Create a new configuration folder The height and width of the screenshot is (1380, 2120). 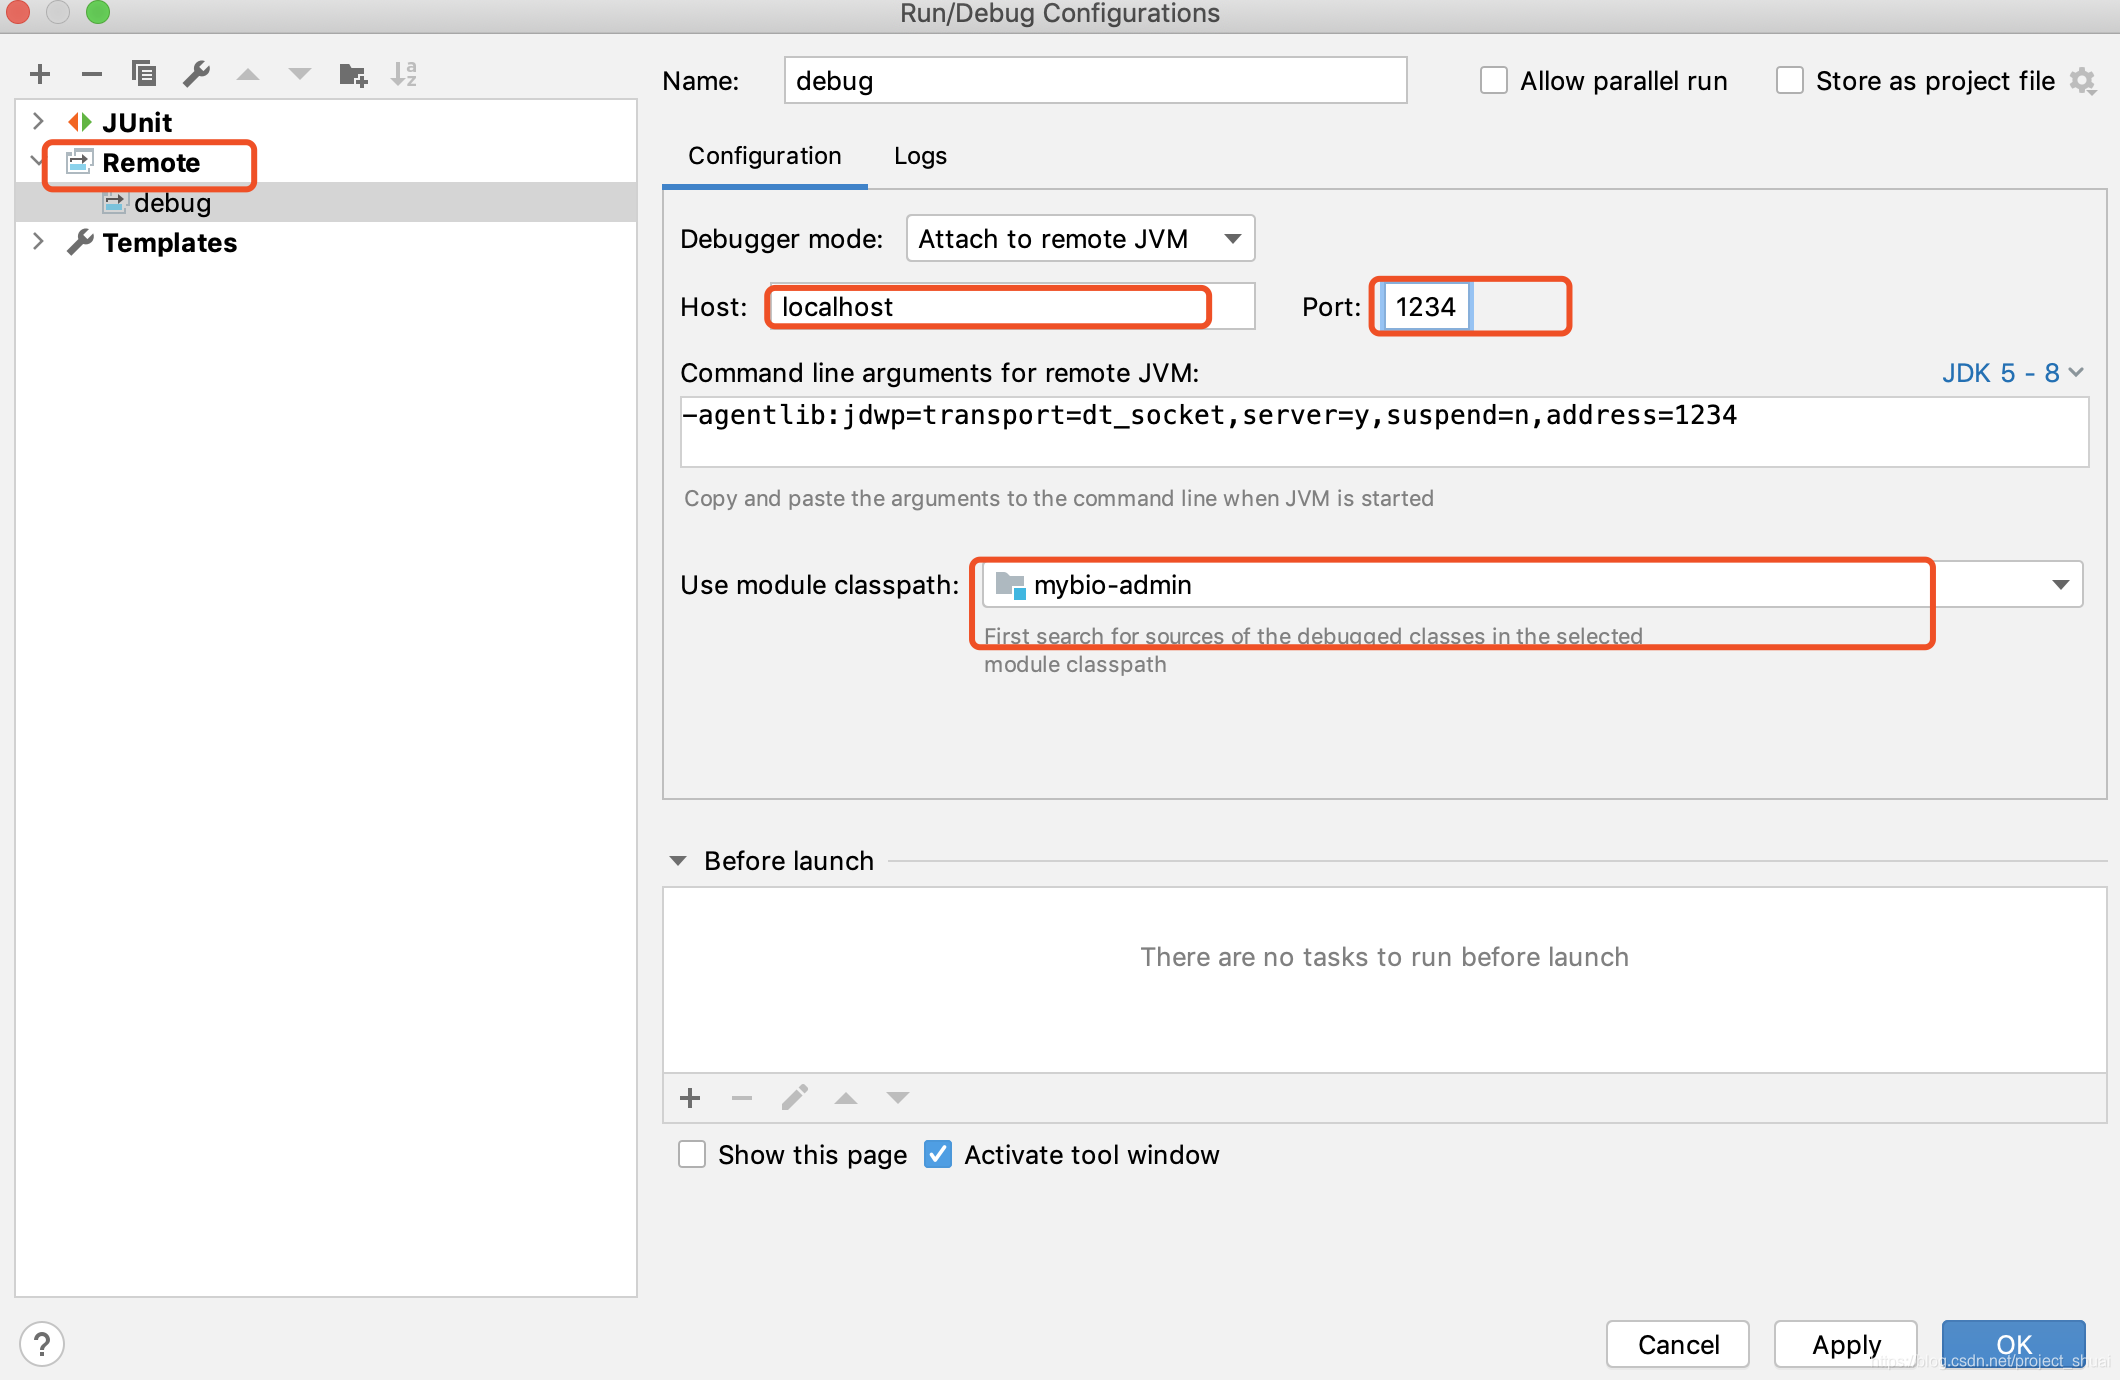(x=351, y=73)
